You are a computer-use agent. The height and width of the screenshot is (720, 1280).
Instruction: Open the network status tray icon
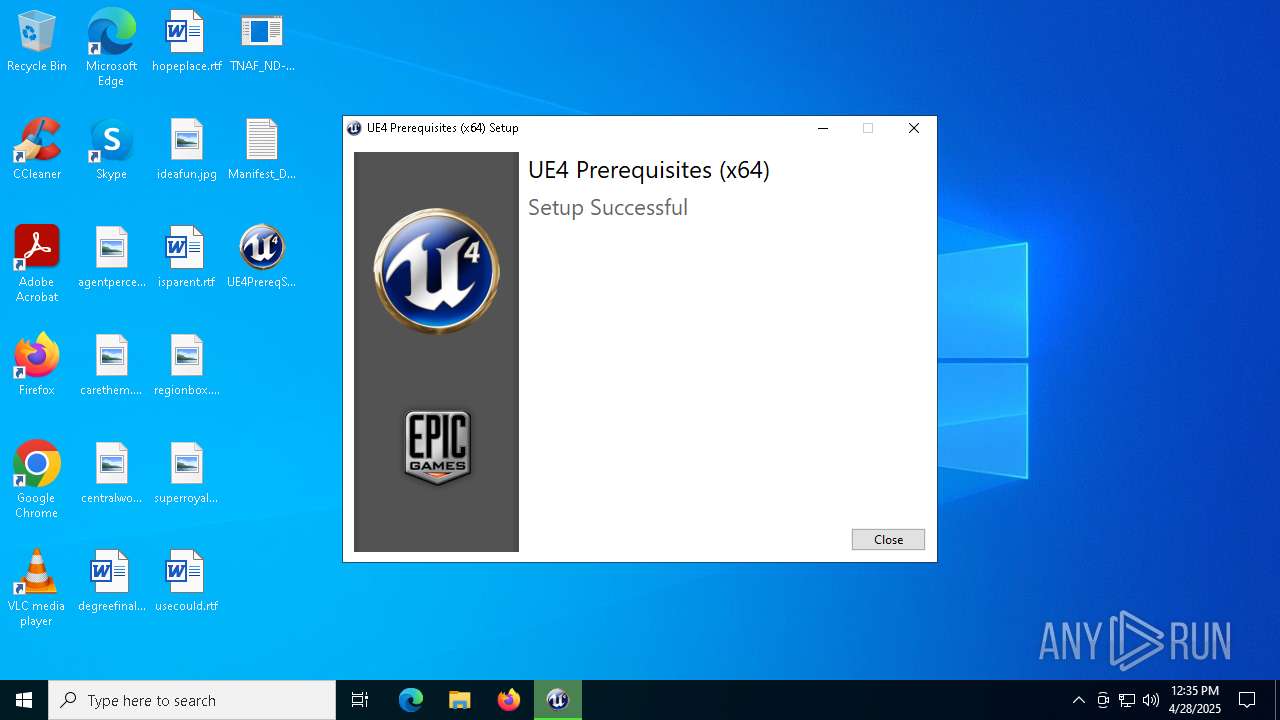(1127, 700)
